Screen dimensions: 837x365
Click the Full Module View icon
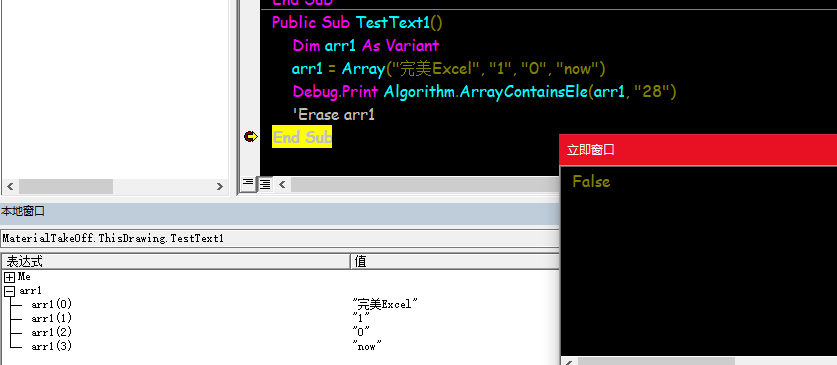[x=265, y=184]
